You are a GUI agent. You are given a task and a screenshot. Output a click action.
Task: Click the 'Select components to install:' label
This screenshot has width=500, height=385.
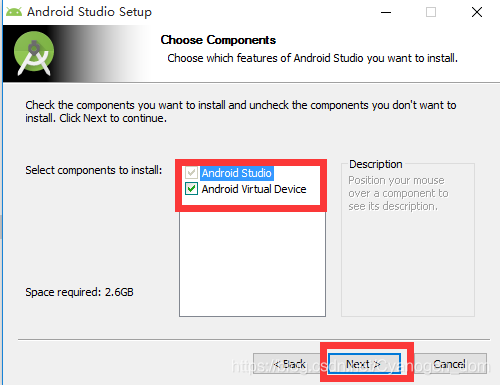(94, 170)
